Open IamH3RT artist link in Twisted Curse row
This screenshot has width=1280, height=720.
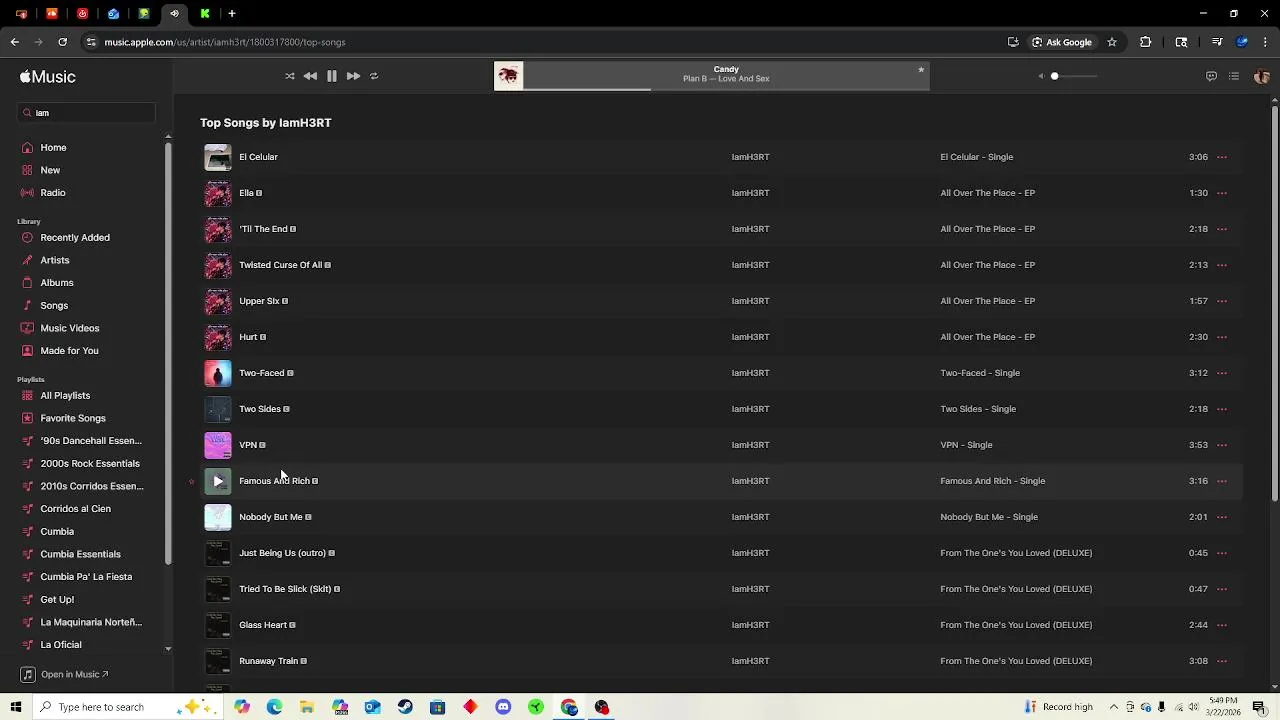click(x=750, y=265)
